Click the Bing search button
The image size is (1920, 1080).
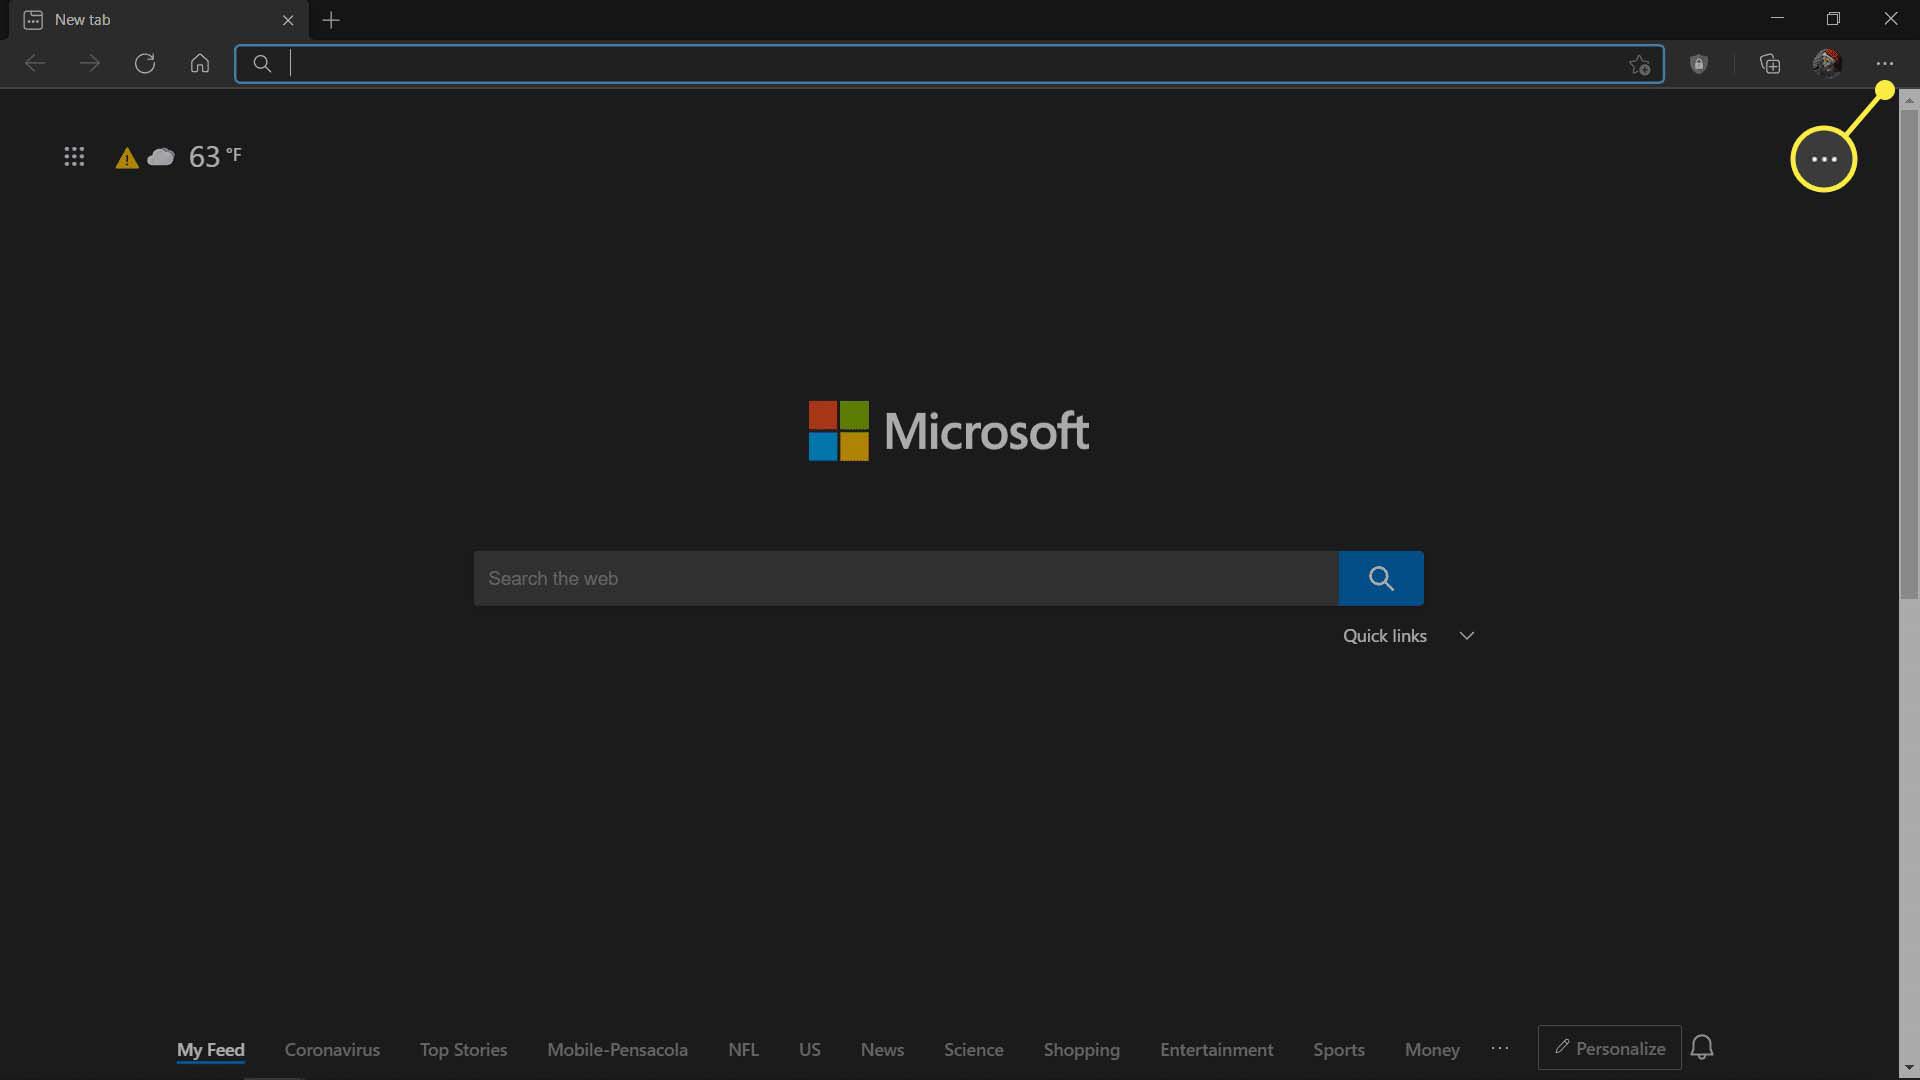click(x=1381, y=578)
